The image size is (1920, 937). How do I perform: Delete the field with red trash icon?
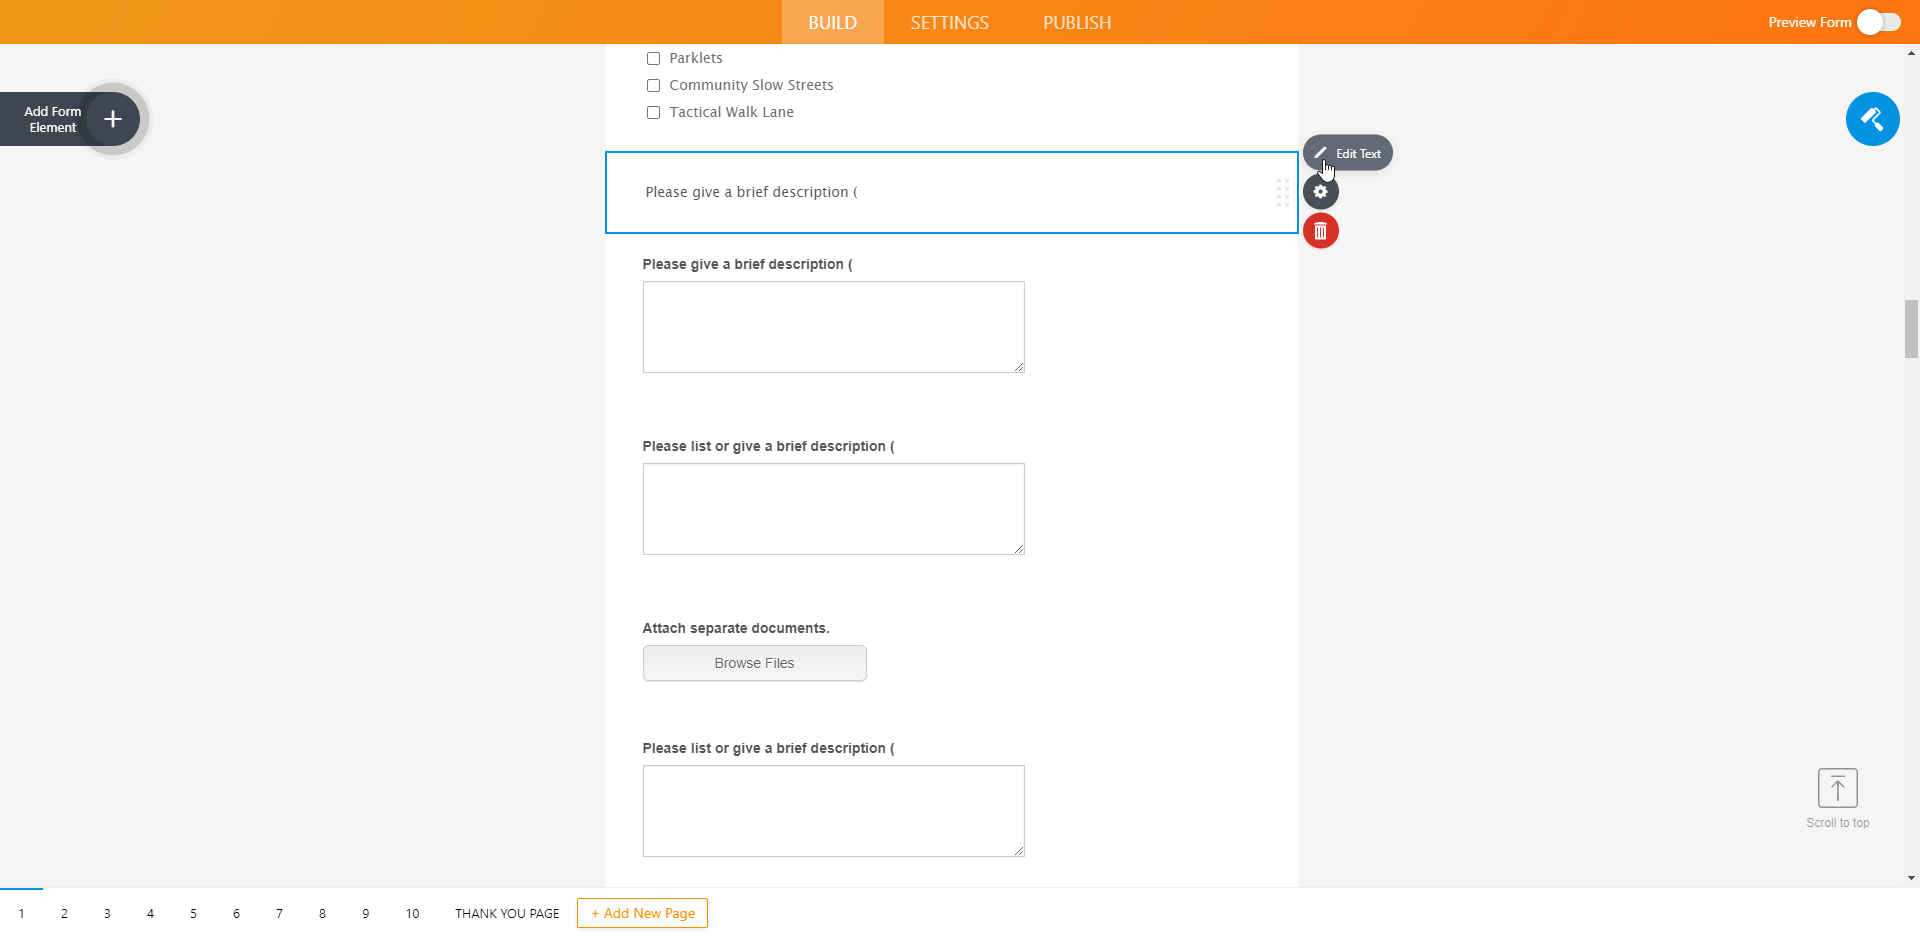[x=1320, y=231]
